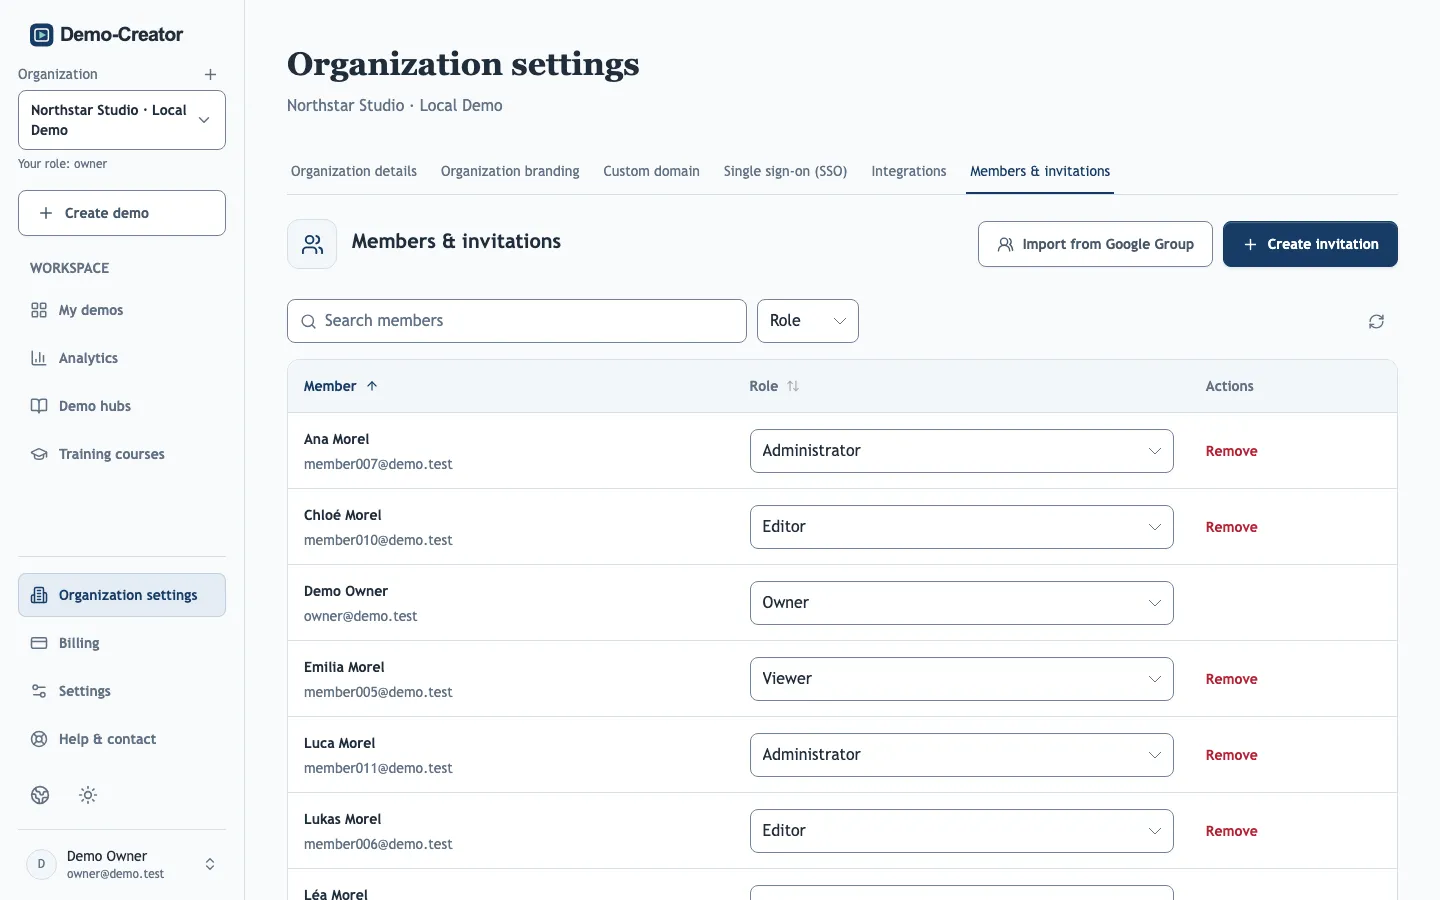This screenshot has width=1440, height=900.
Task: Open Chloé Morel's Editor role dropdown
Action: pos(961,527)
